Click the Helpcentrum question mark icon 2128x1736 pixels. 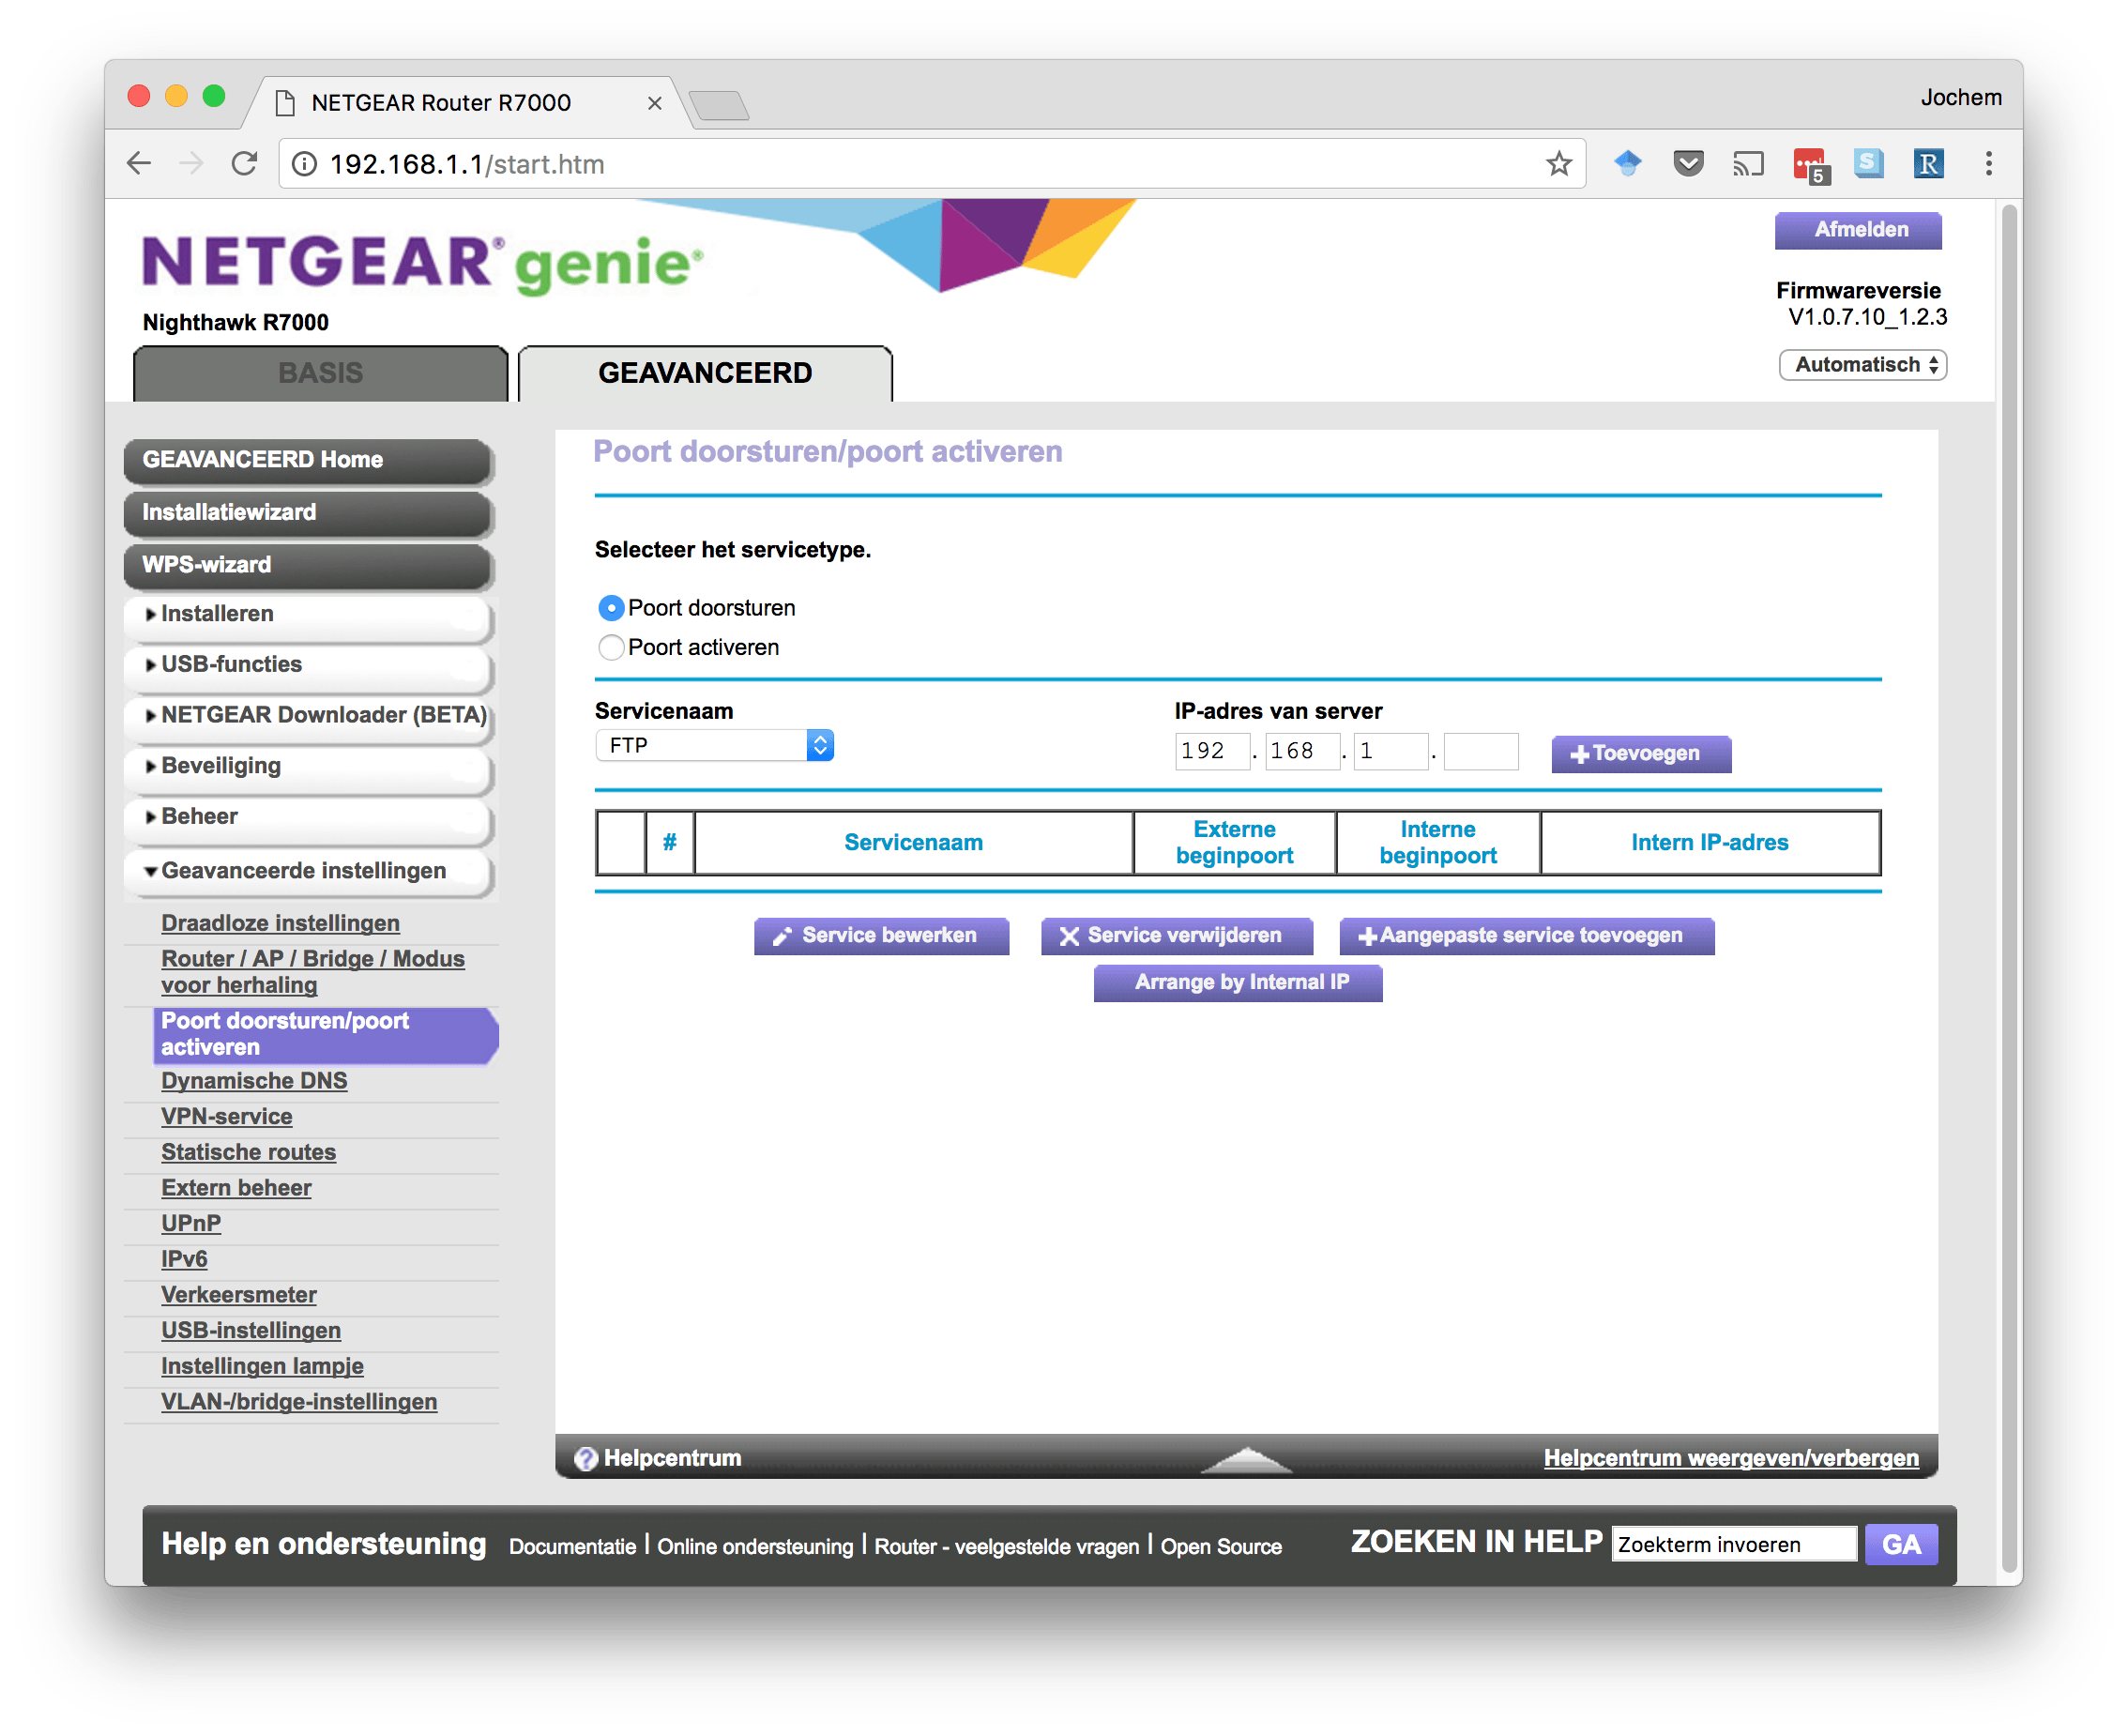tap(586, 1459)
